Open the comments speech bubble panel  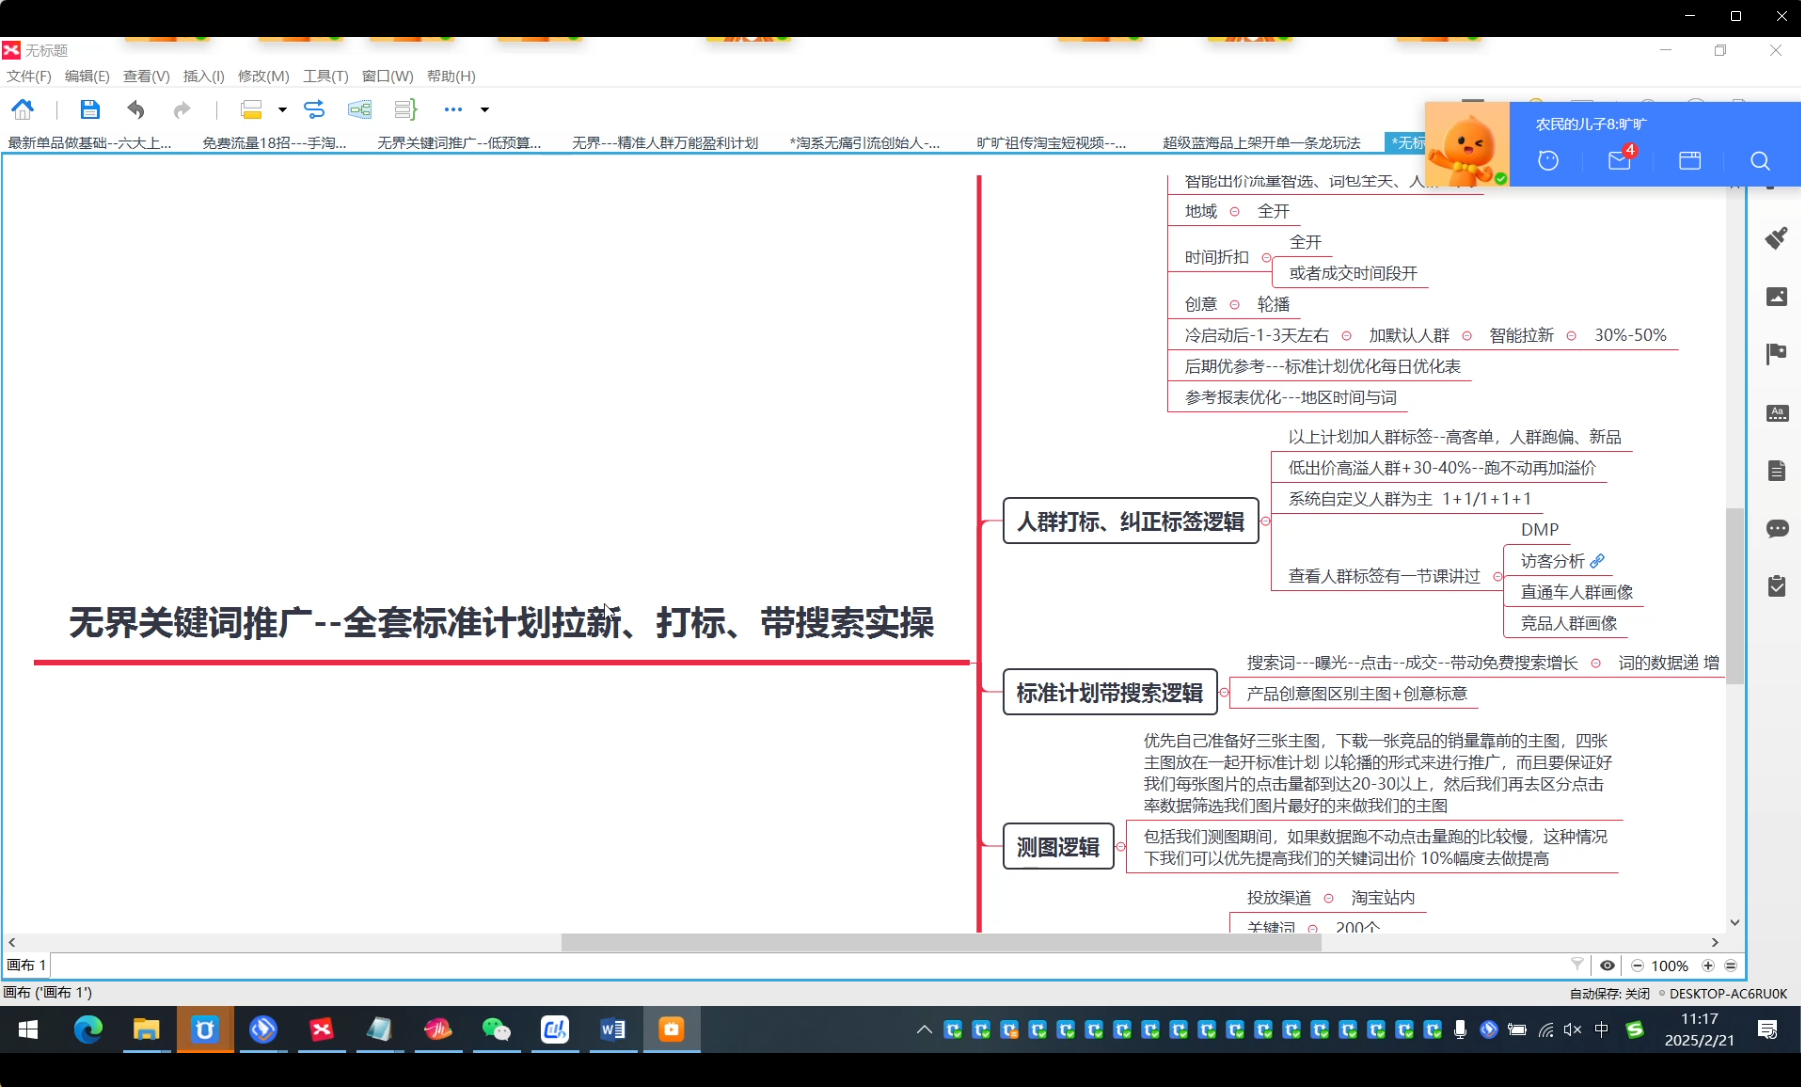click(x=1776, y=528)
